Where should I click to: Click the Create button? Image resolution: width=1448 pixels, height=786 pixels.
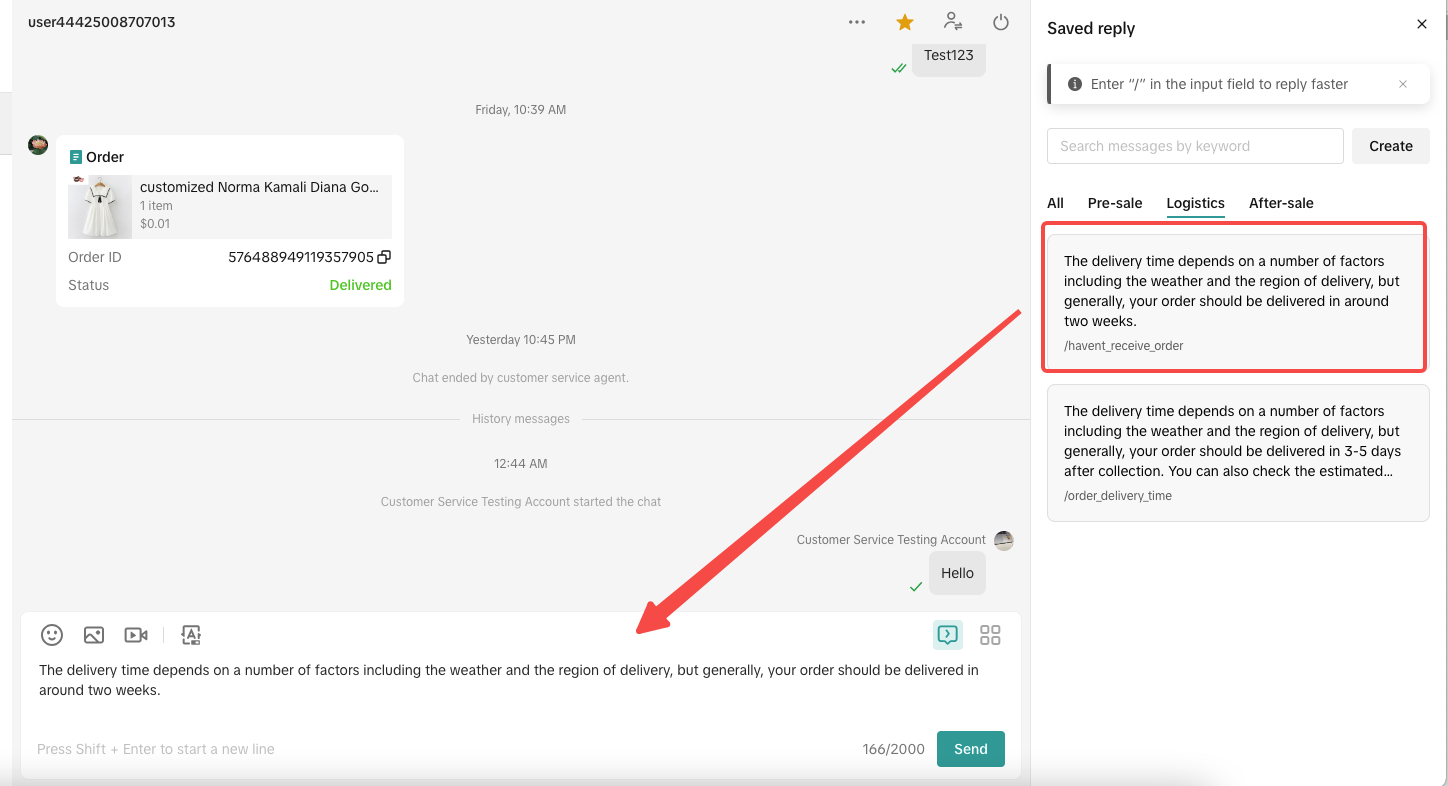1390,146
